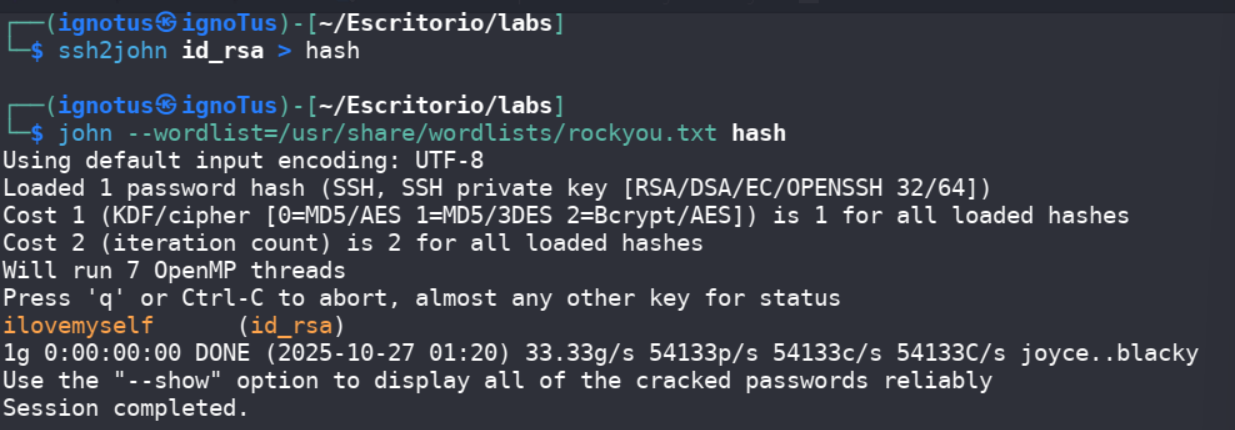Viewport: 1235px width, 430px height.
Task: Click the cracked password ilovemyself
Action: click(x=78, y=325)
